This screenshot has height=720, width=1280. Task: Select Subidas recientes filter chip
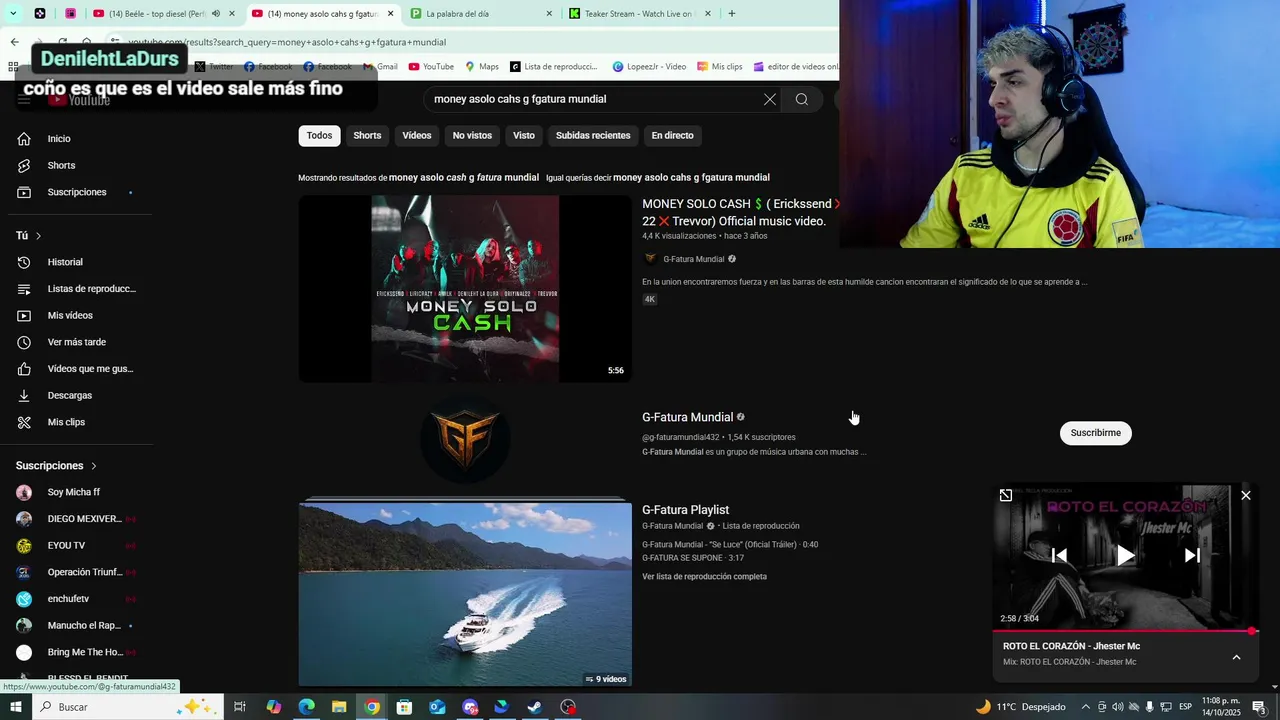[593, 135]
